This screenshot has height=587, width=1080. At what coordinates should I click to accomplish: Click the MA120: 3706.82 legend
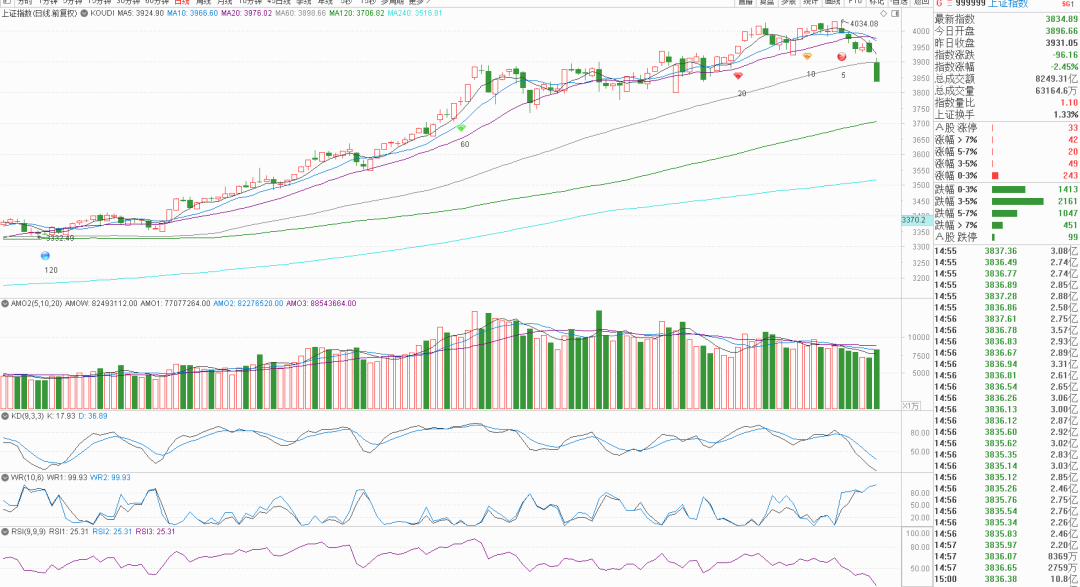(x=357, y=13)
